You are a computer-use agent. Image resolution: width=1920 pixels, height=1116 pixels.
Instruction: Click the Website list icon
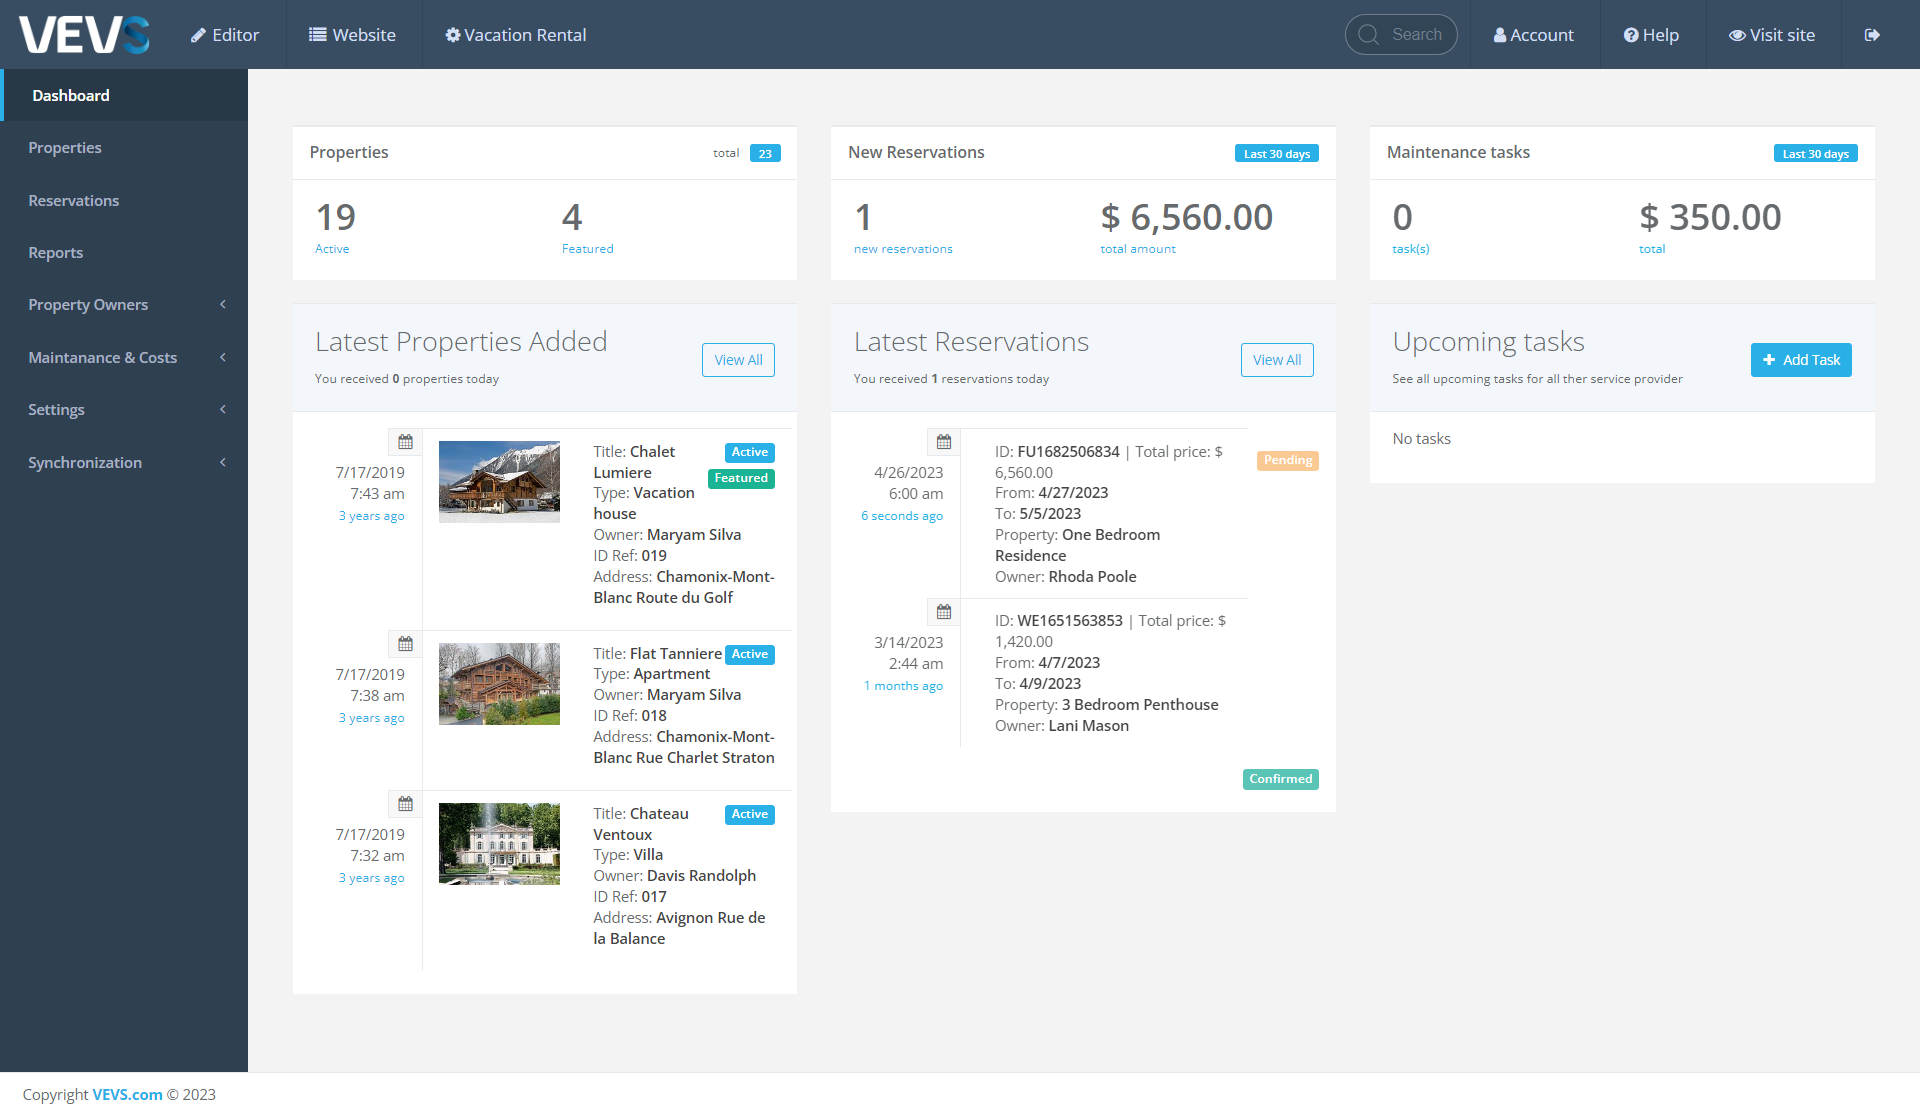[x=317, y=34]
